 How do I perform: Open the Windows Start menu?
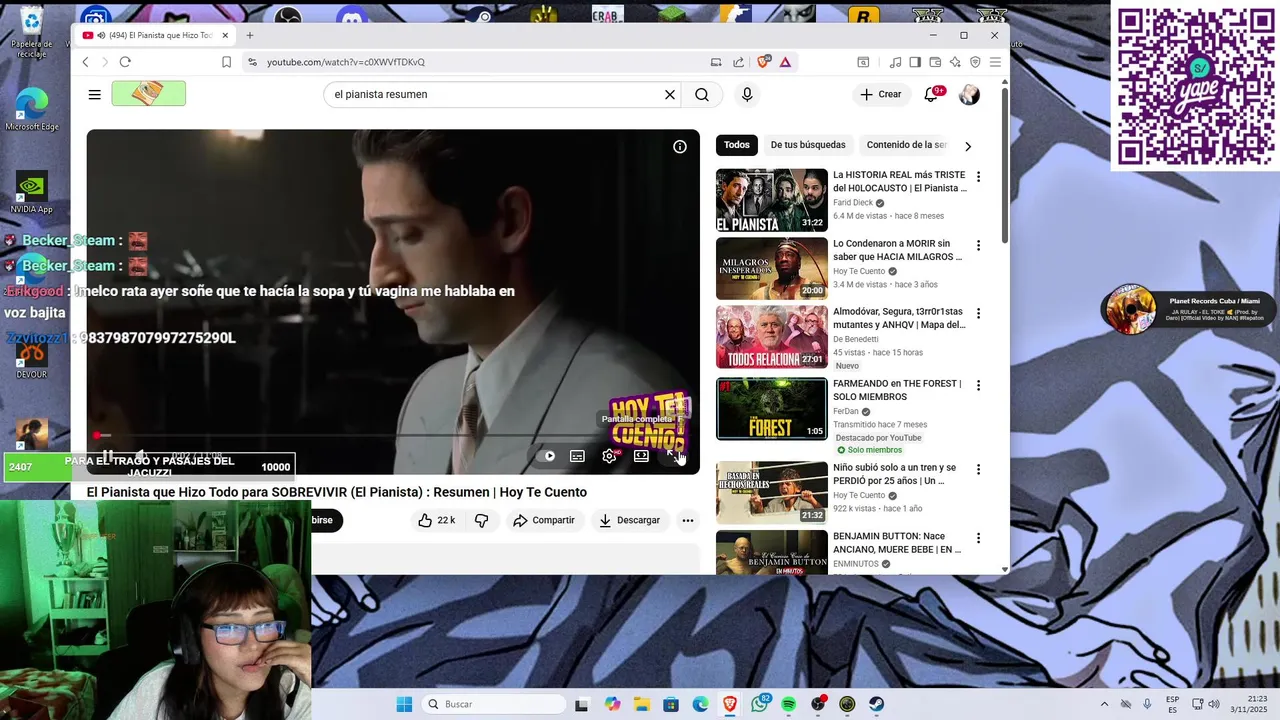pos(404,704)
